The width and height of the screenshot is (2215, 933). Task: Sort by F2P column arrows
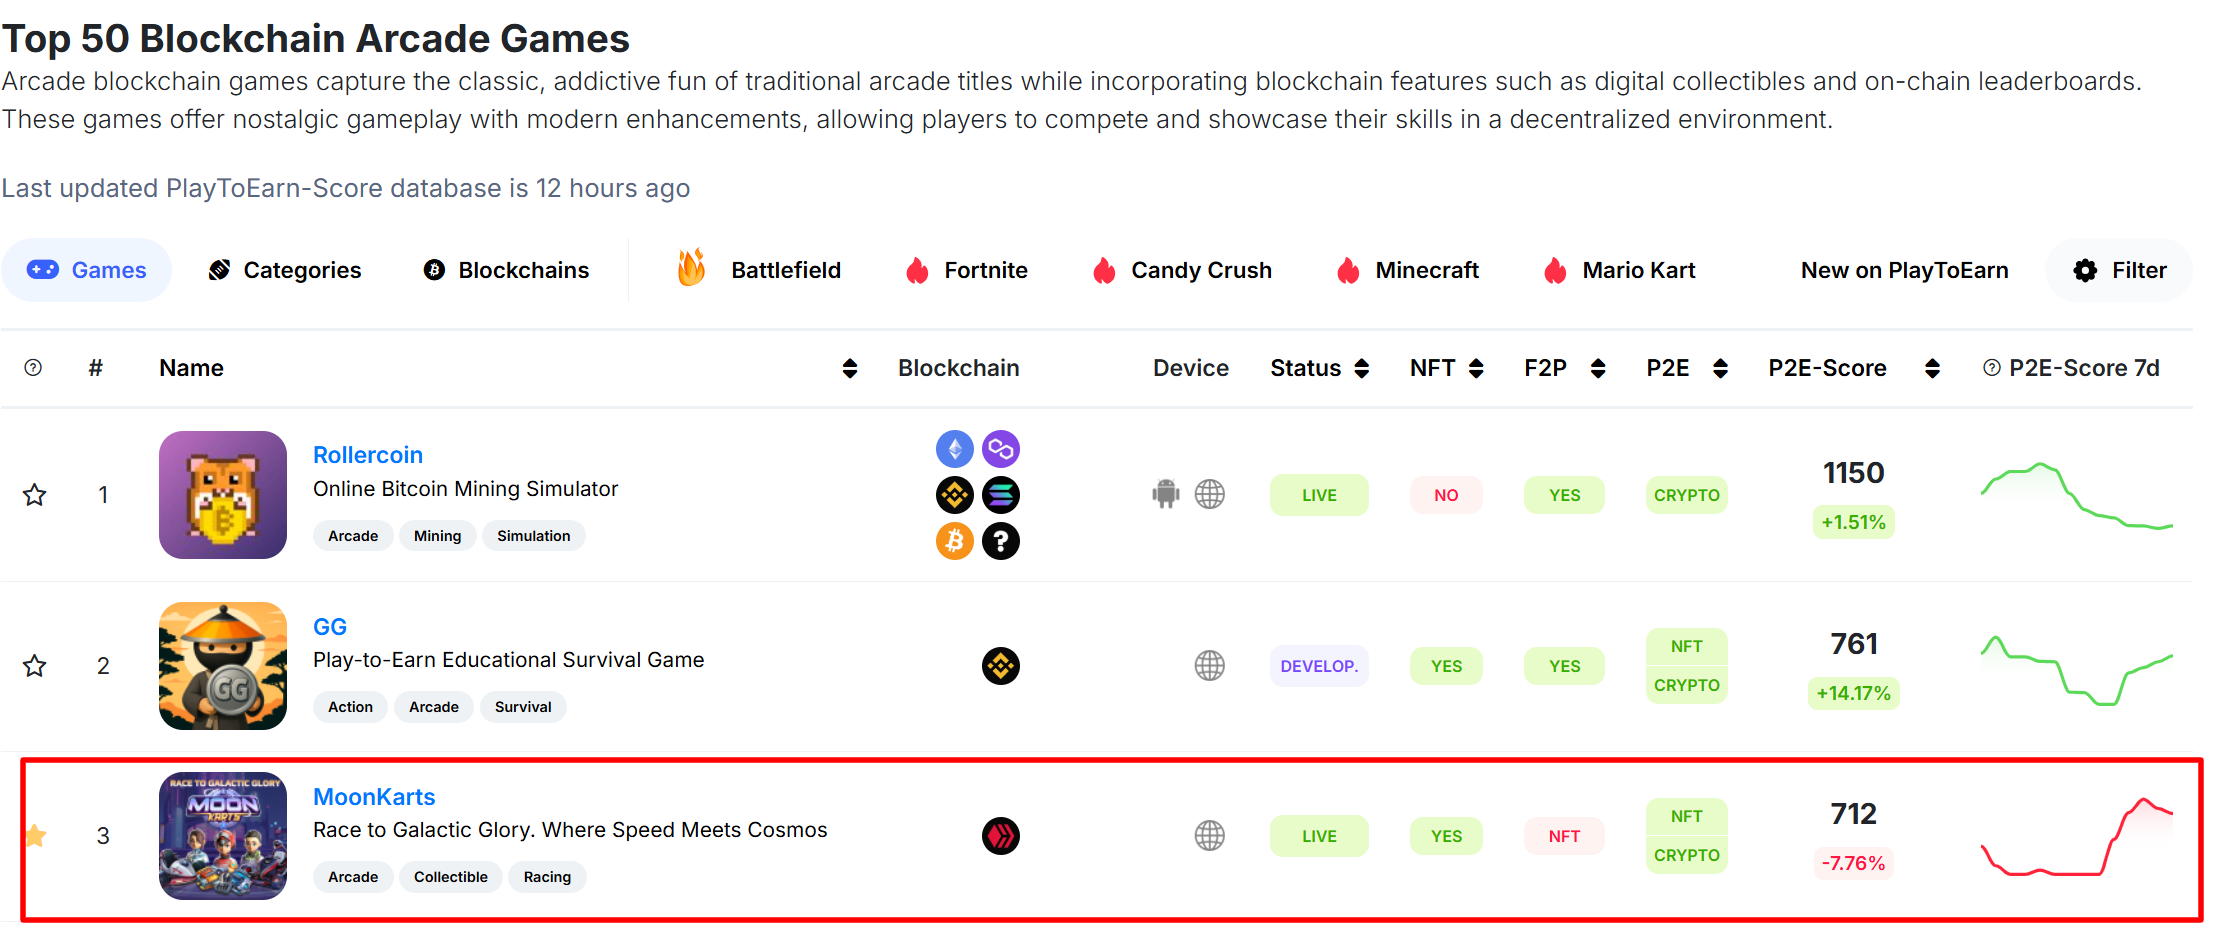coord(1598,369)
